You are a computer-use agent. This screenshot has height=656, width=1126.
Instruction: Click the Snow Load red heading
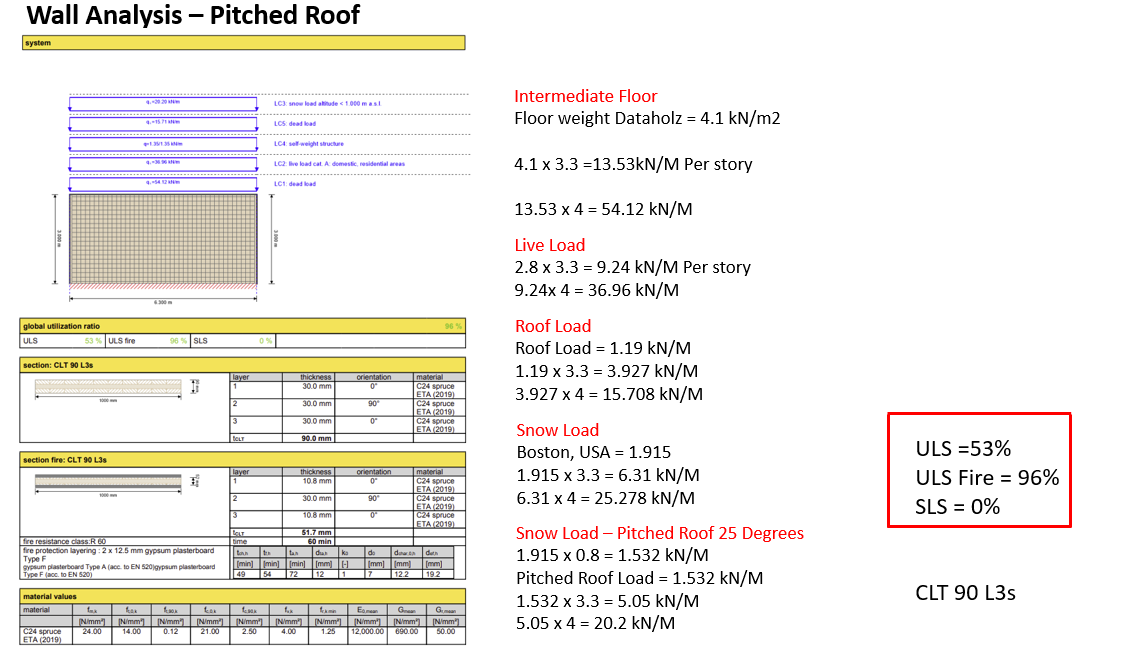click(x=557, y=430)
